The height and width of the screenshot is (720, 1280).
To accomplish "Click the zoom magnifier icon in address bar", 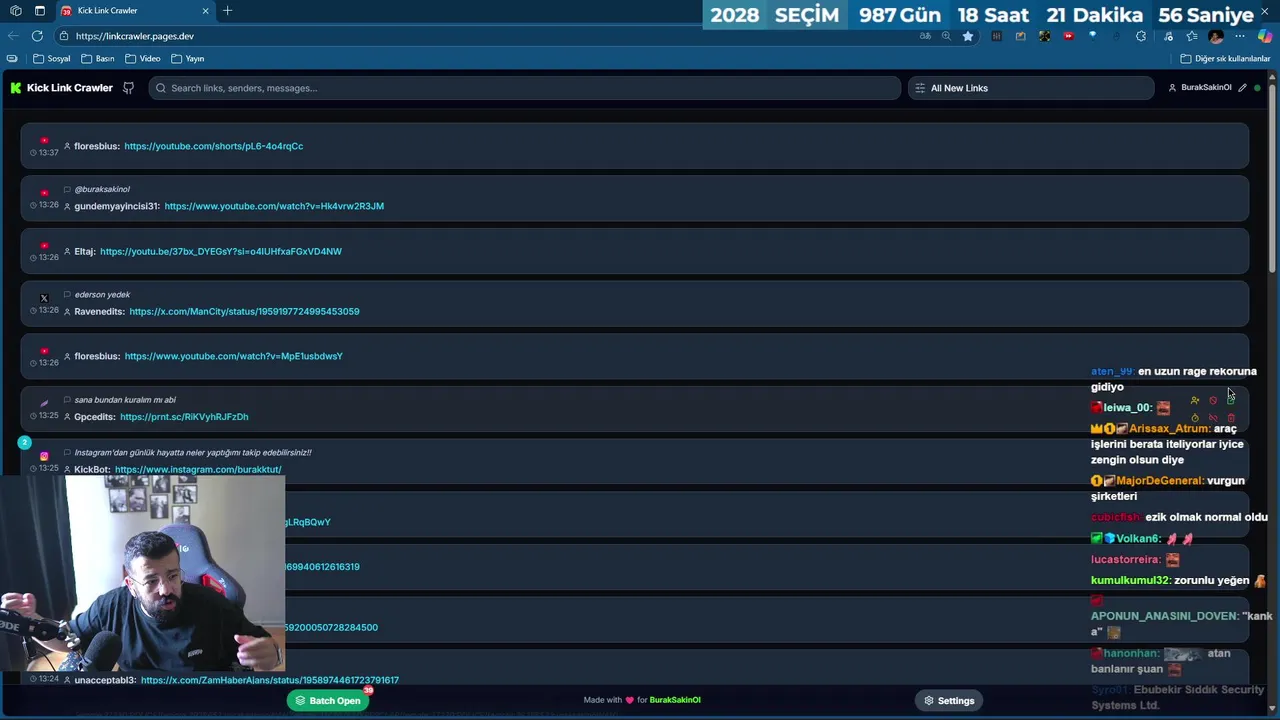I will (946, 36).
